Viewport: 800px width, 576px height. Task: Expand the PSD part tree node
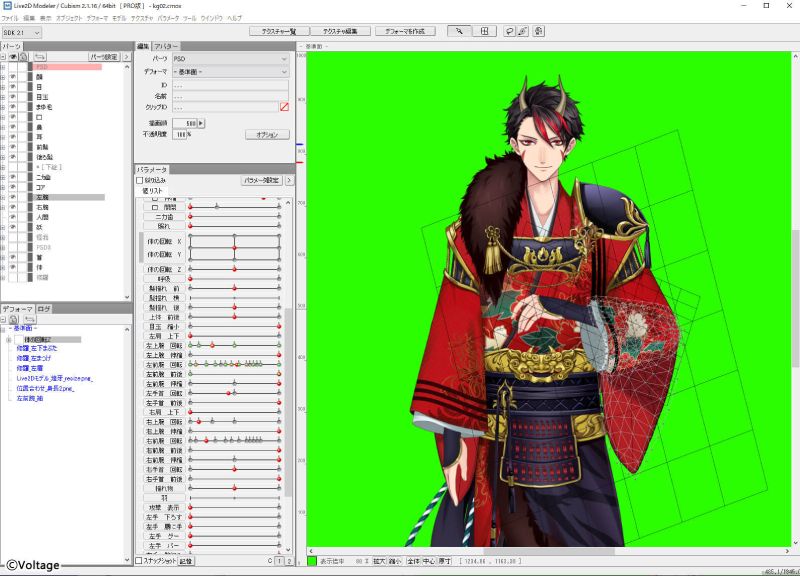pos(3,67)
